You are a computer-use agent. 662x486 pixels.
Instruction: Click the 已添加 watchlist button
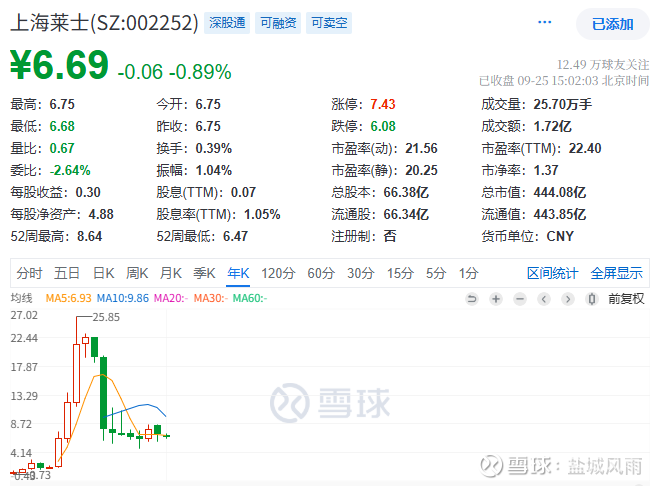tap(613, 24)
